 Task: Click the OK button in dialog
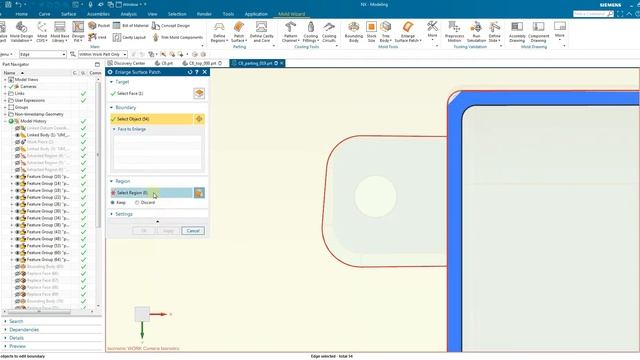point(144,231)
